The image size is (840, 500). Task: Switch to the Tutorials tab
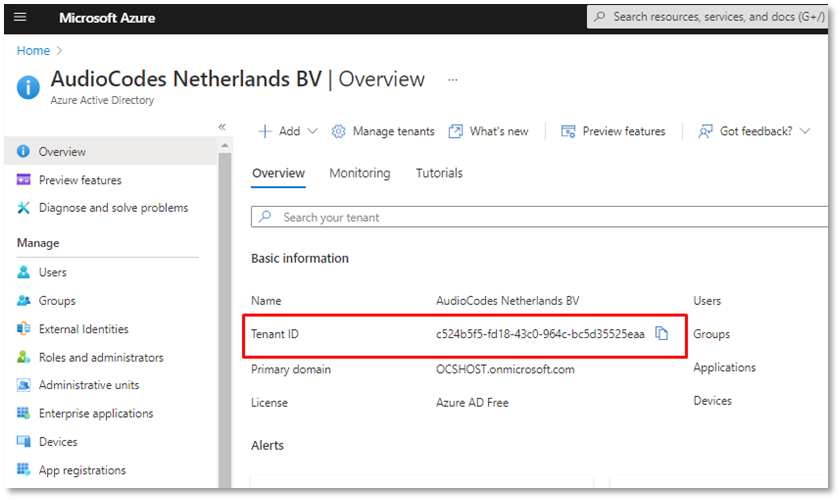tap(439, 174)
